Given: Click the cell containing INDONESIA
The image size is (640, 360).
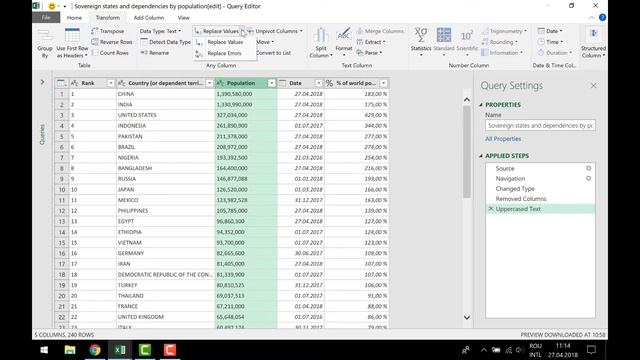Looking at the screenshot, I should click(x=165, y=126).
